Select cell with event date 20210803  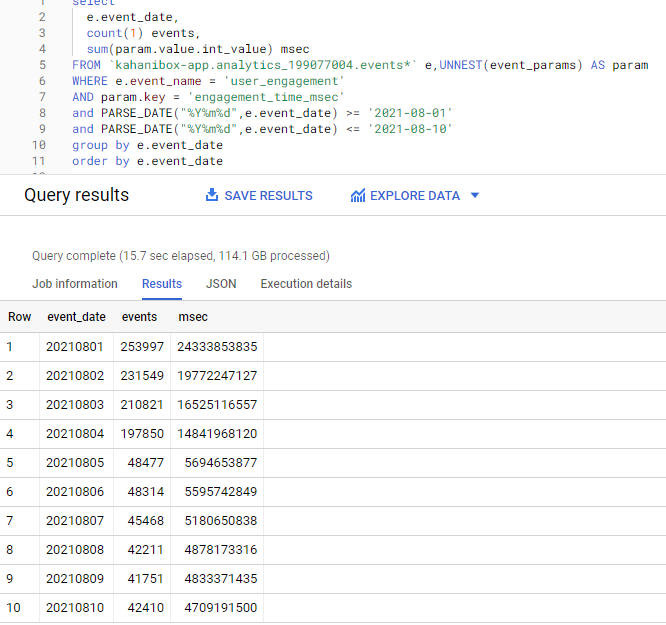click(75, 404)
